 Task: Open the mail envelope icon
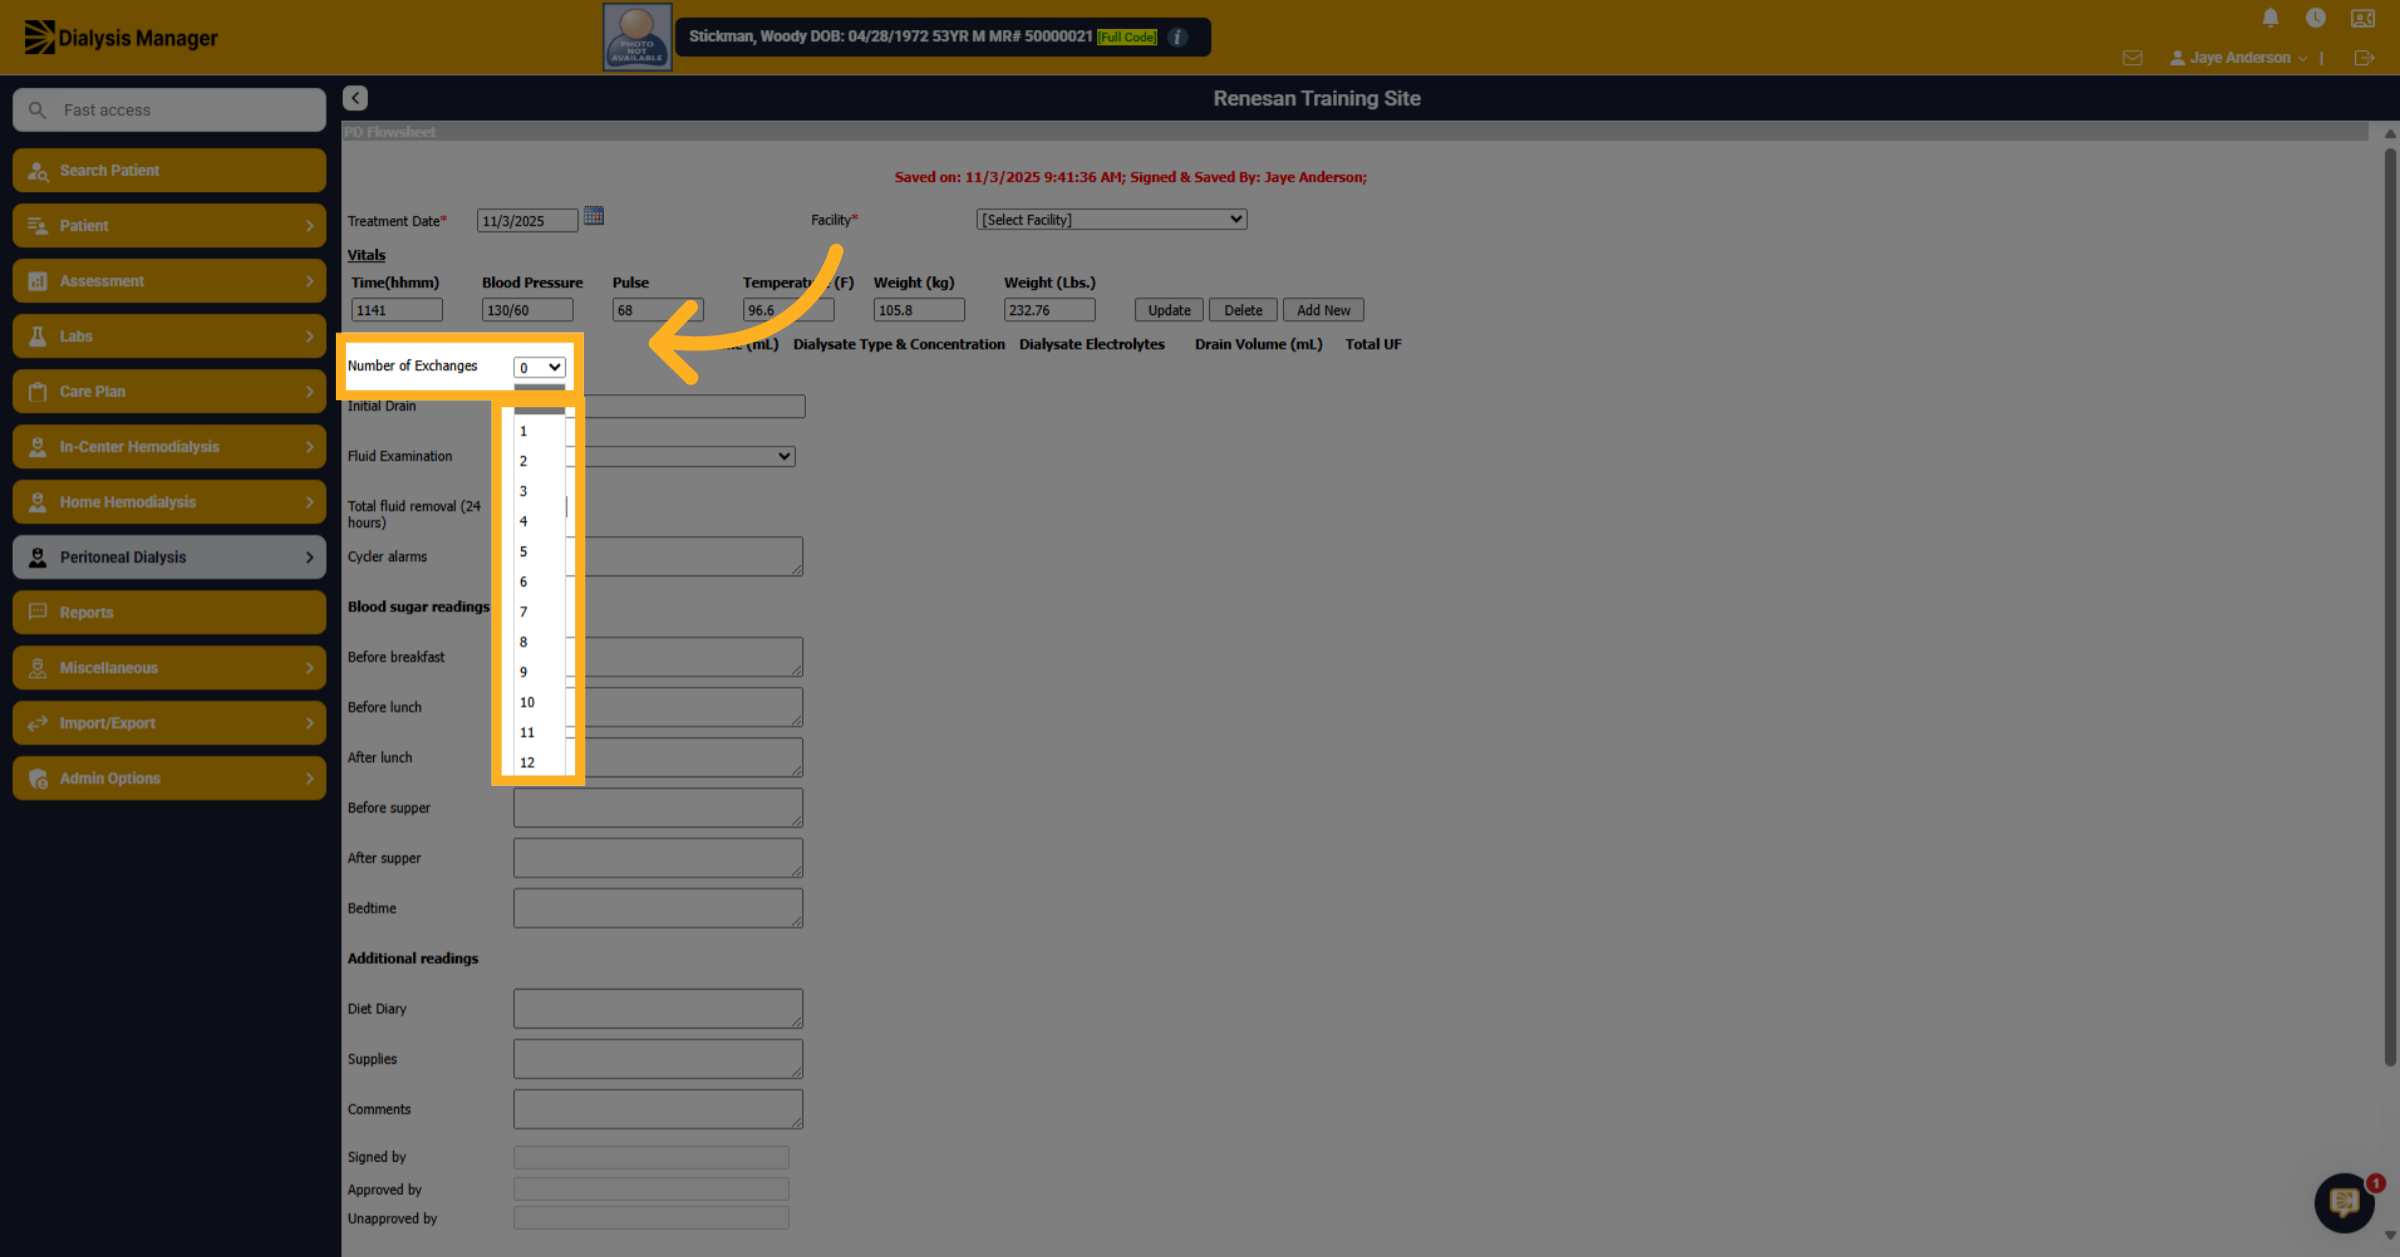[x=2132, y=58]
